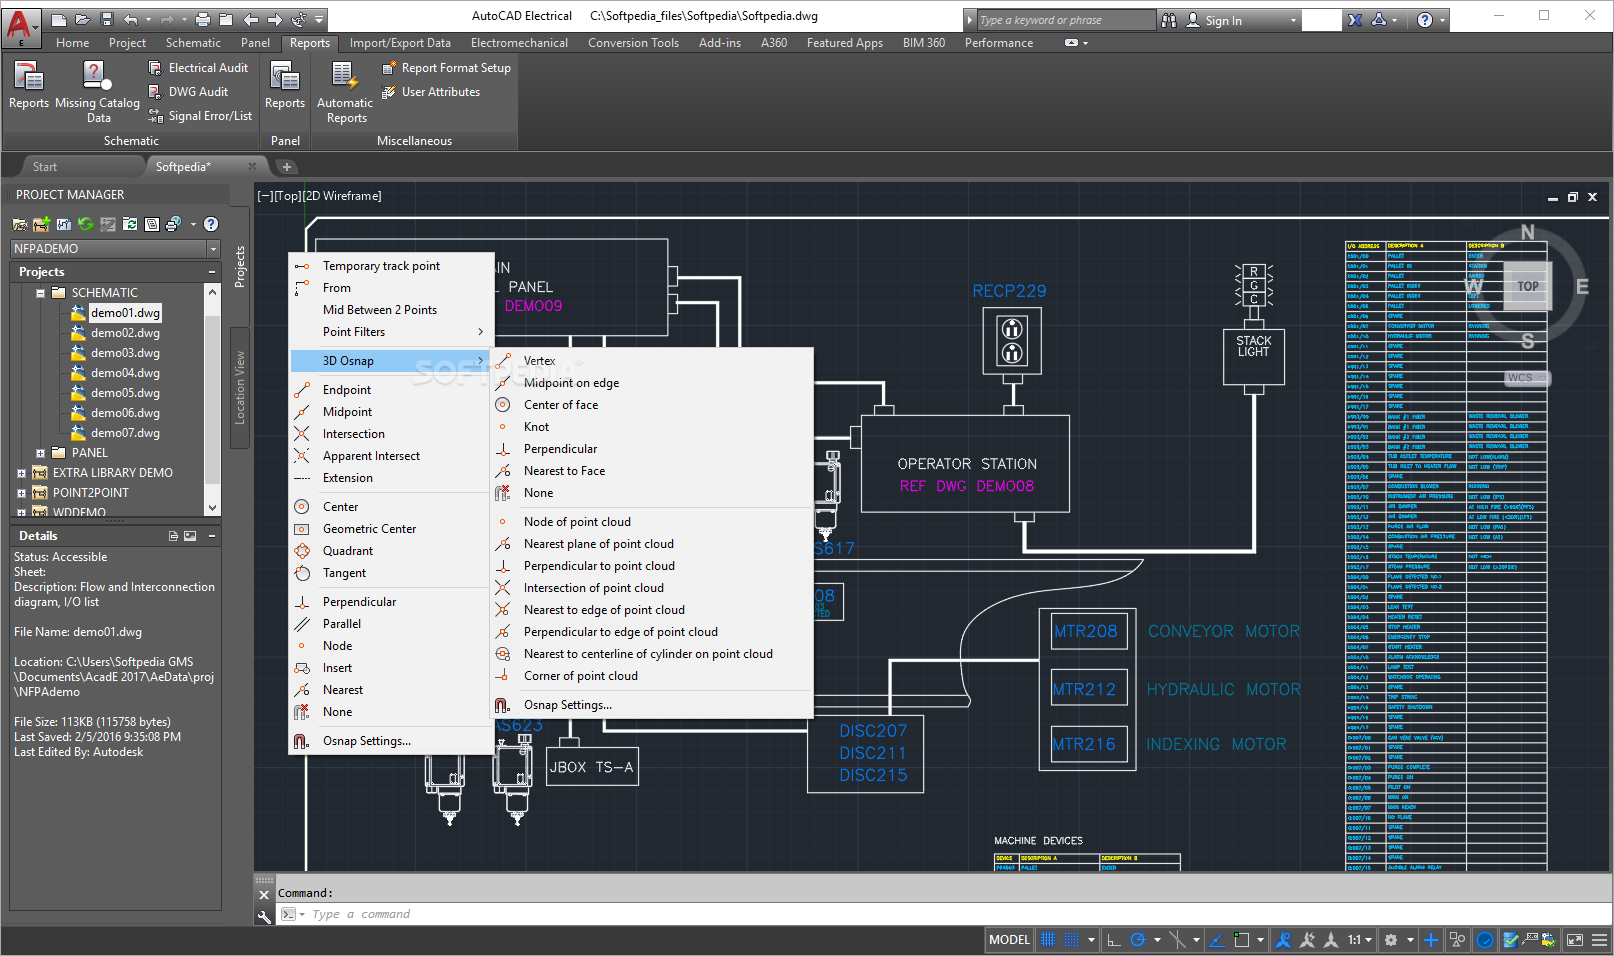Open Automatic Reports

345,92
